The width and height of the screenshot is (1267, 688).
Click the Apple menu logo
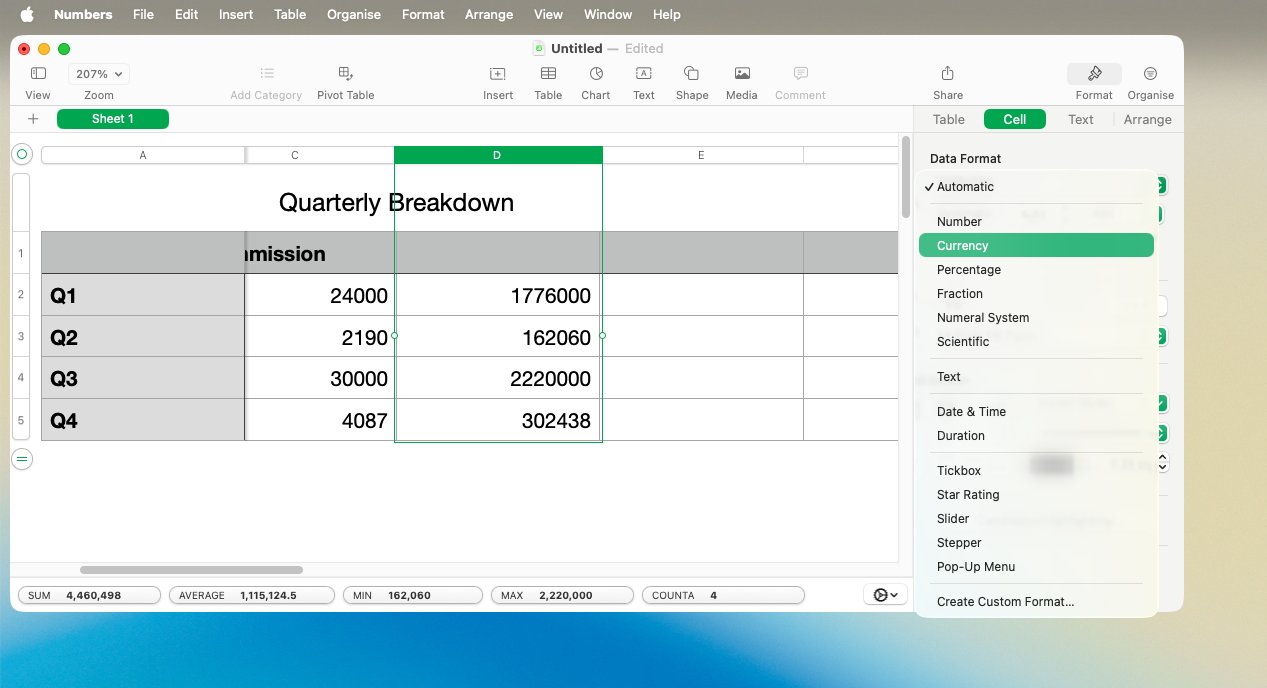coord(26,14)
